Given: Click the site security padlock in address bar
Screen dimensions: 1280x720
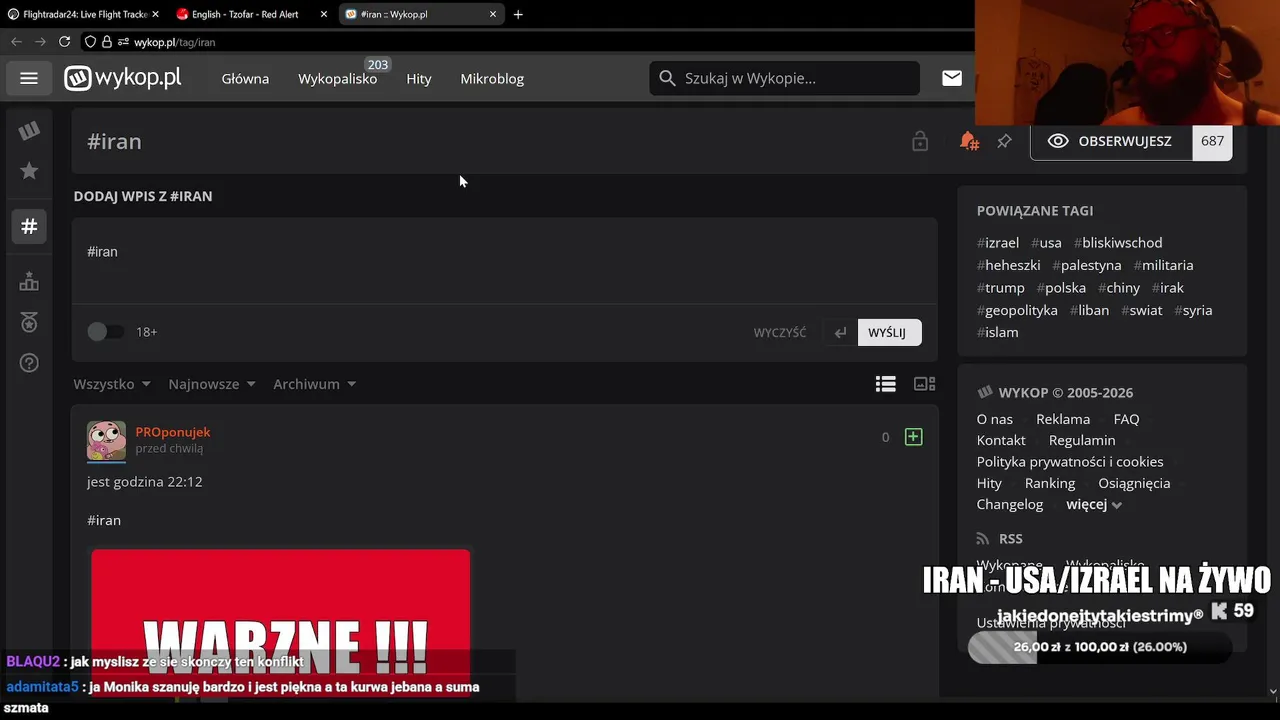Looking at the screenshot, I should (x=106, y=42).
